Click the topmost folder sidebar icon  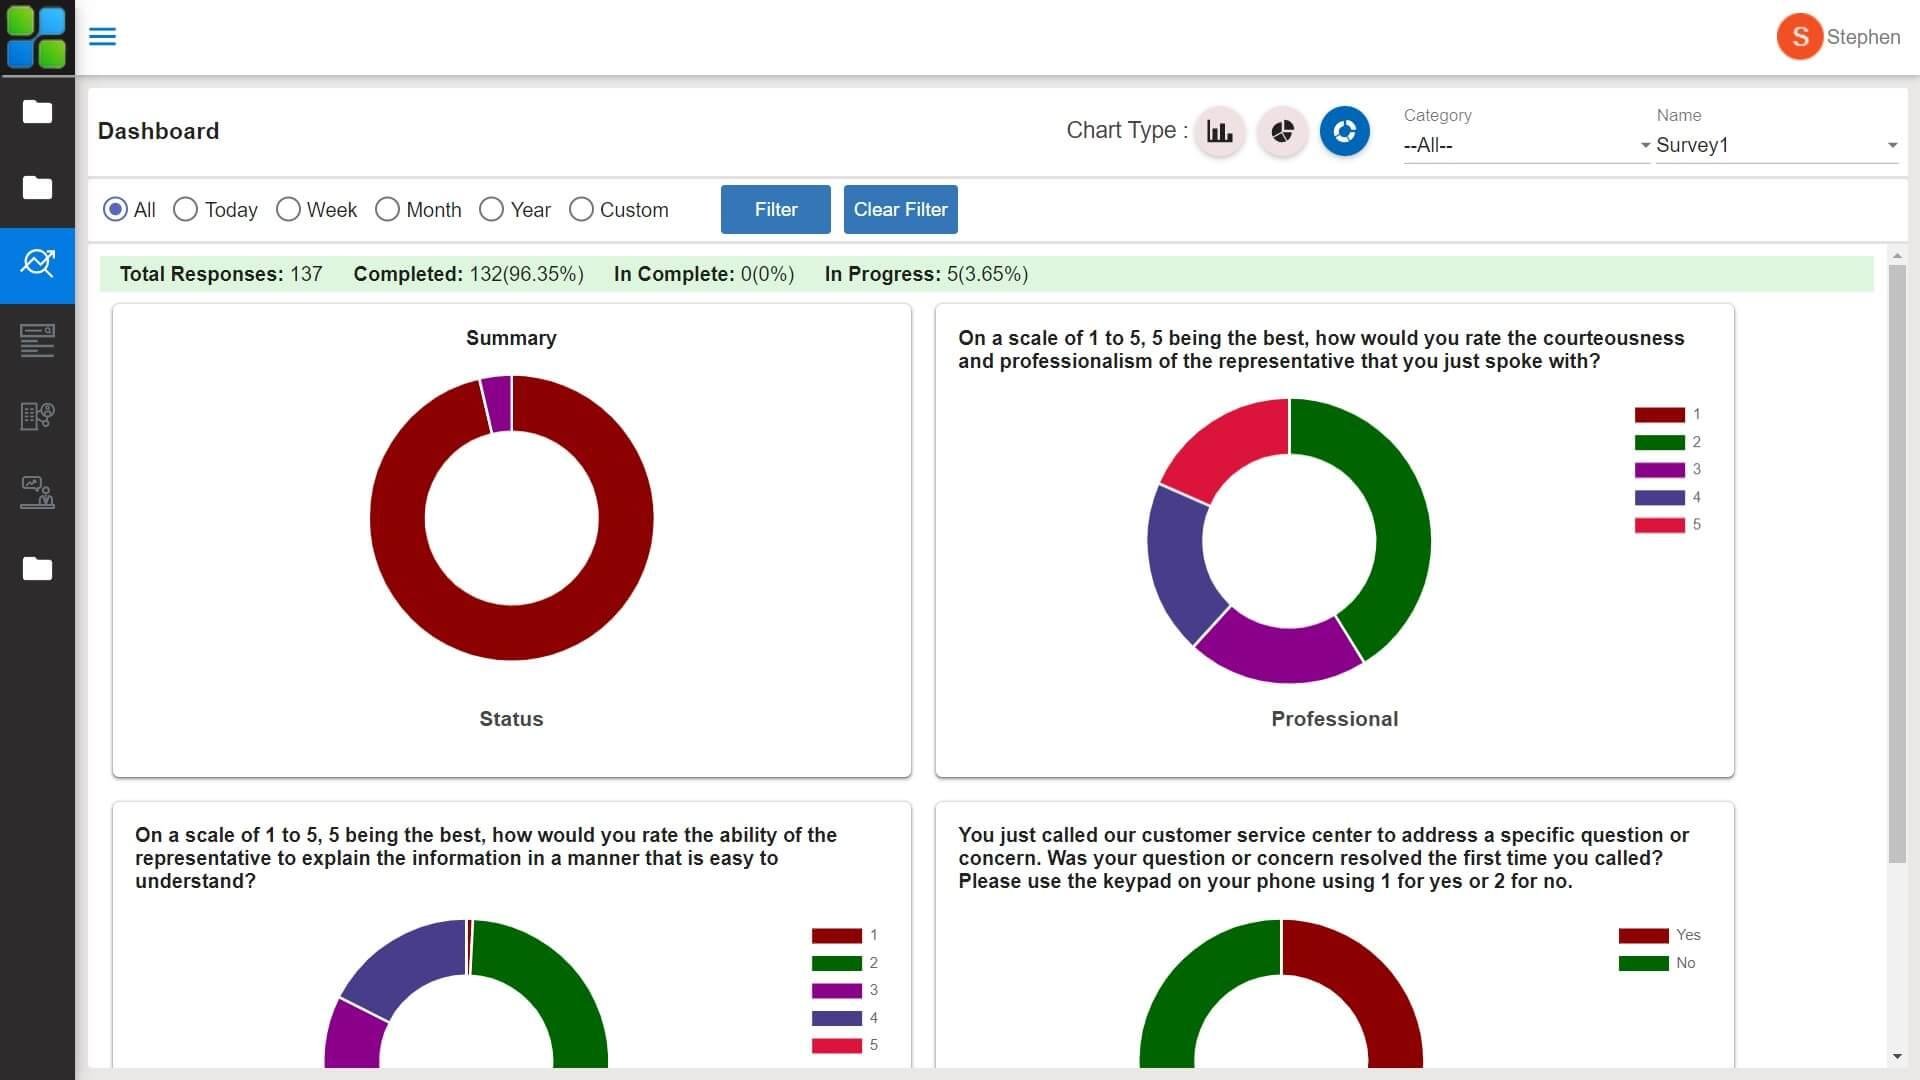37,111
